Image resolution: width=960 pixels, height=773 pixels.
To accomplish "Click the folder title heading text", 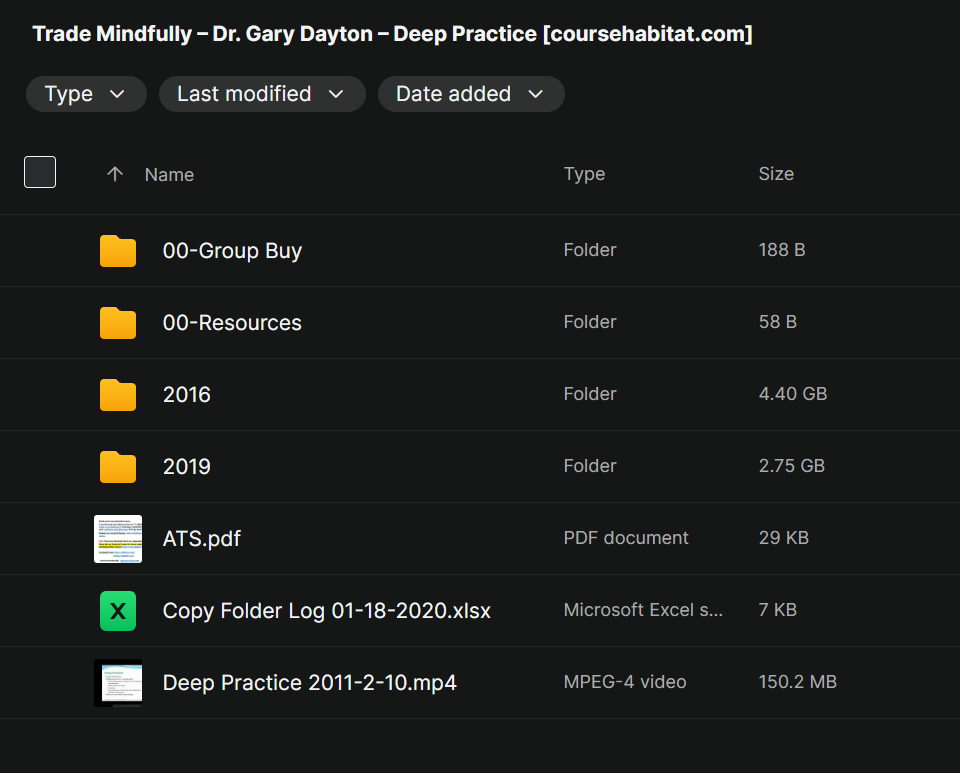I will coord(392,34).
